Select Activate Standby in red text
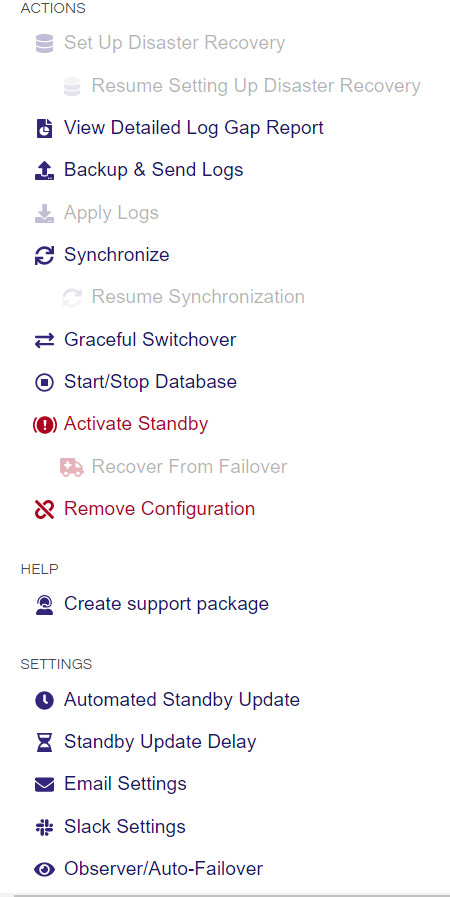Image resolution: width=450 pixels, height=897 pixels. tap(136, 424)
